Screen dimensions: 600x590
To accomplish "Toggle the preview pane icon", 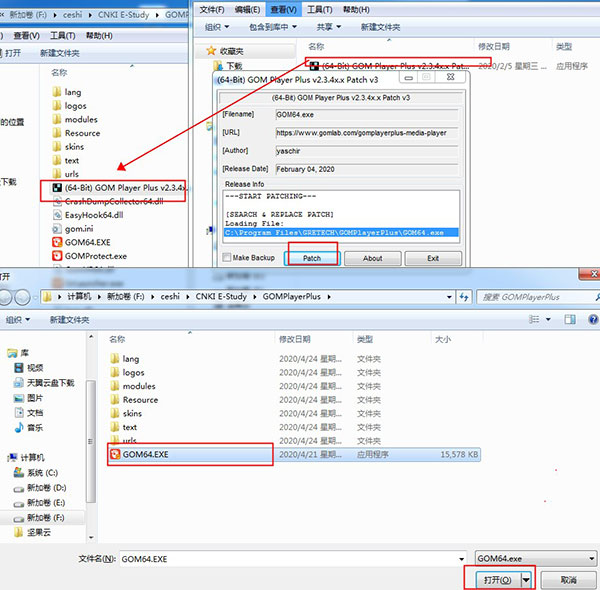I will (x=570, y=319).
